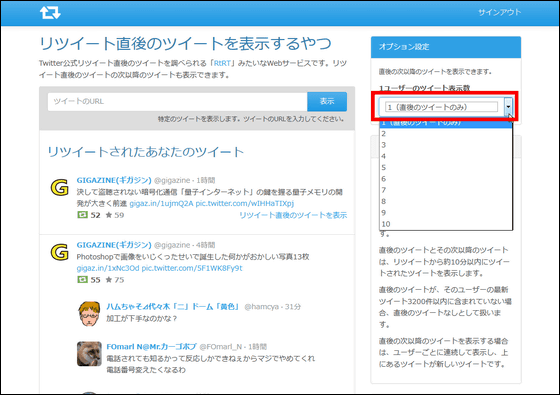Select option 3 in the dropdown list
This screenshot has width=560, height=395.
point(446,145)
